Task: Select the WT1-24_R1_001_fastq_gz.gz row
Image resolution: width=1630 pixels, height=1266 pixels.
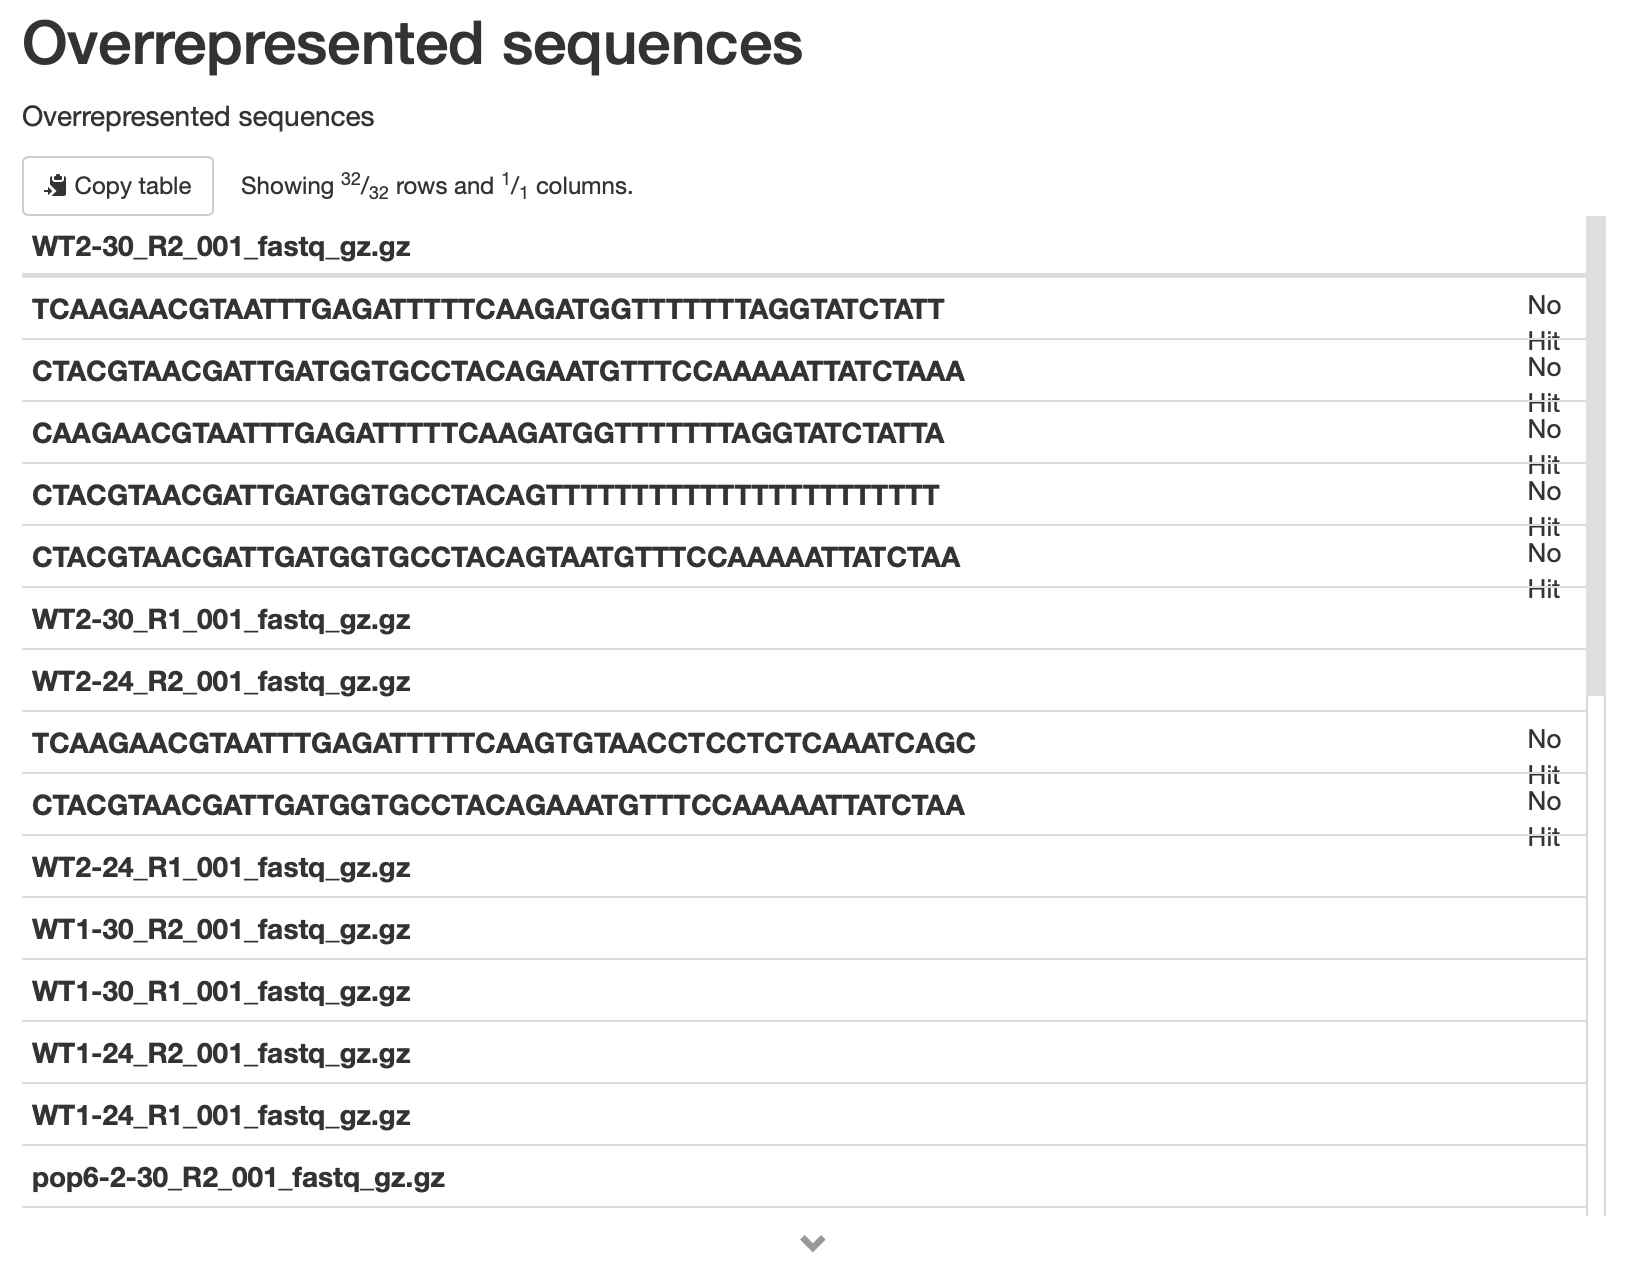Action: point(804,1115)
